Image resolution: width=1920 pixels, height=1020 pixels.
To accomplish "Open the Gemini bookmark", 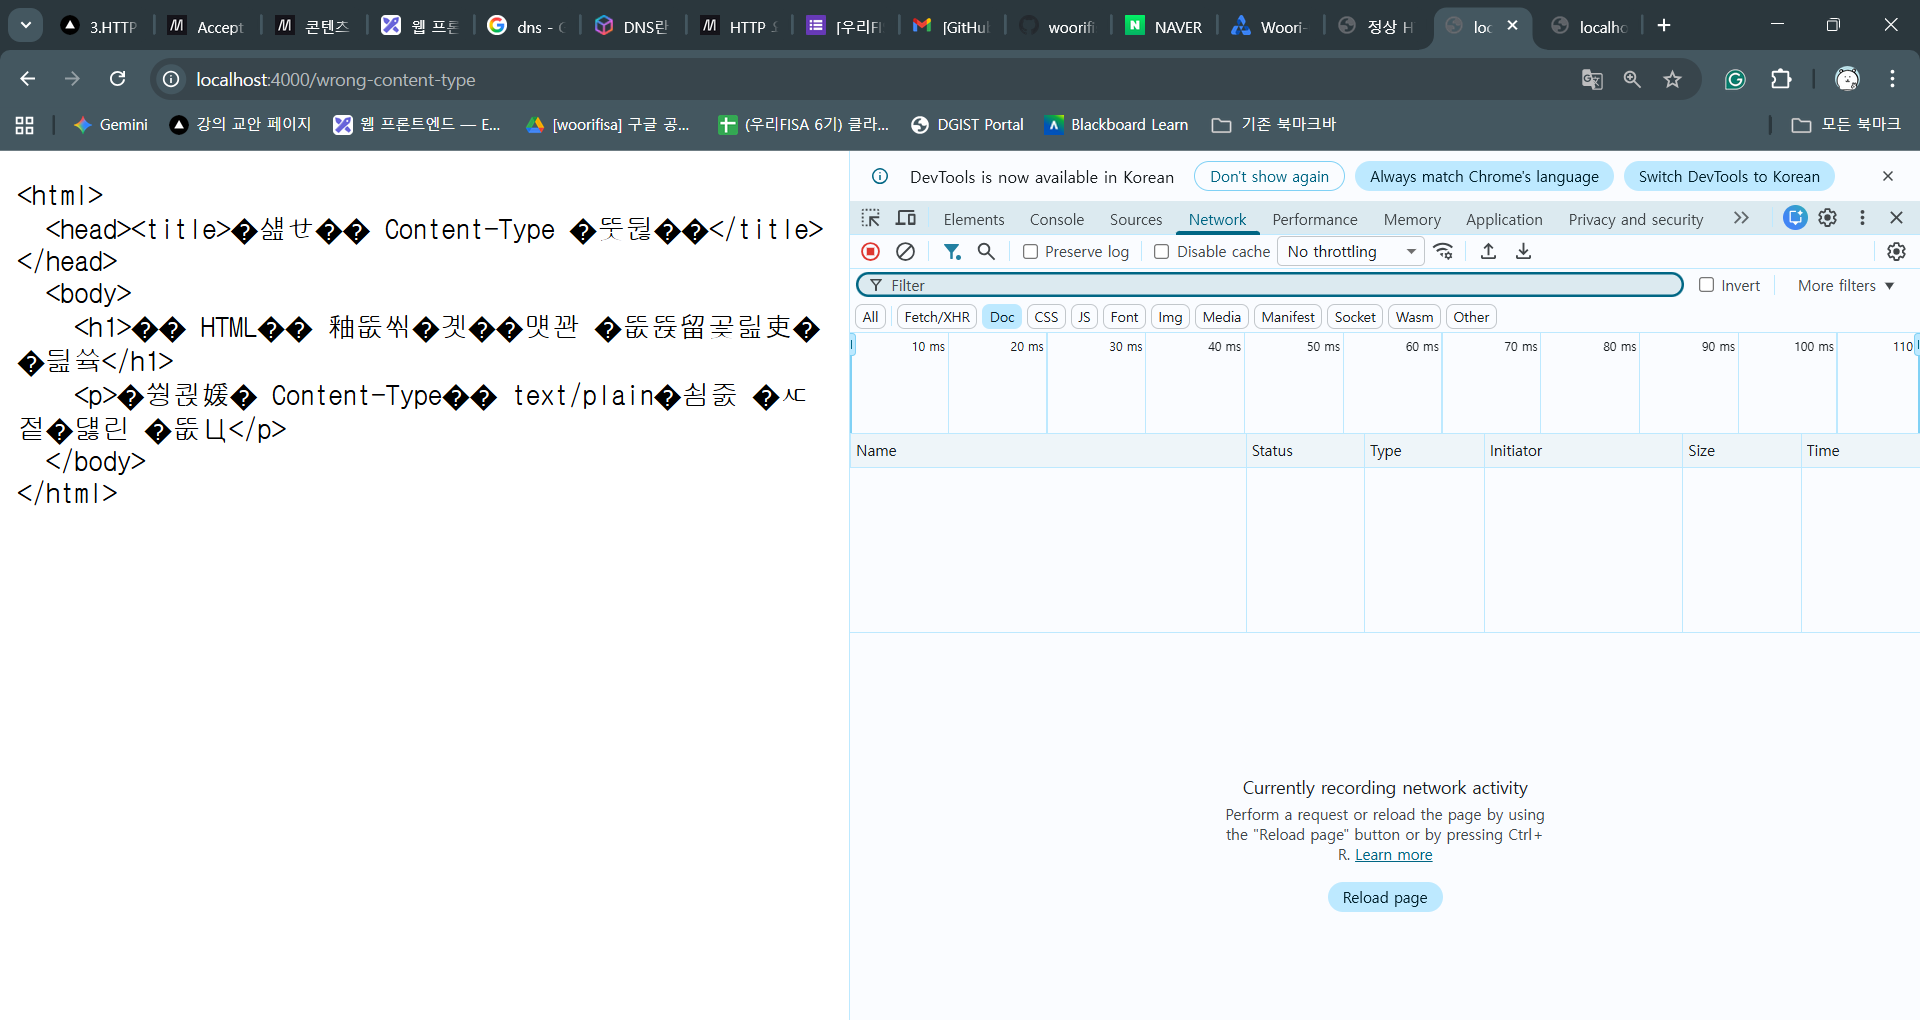I will (111, 125).
